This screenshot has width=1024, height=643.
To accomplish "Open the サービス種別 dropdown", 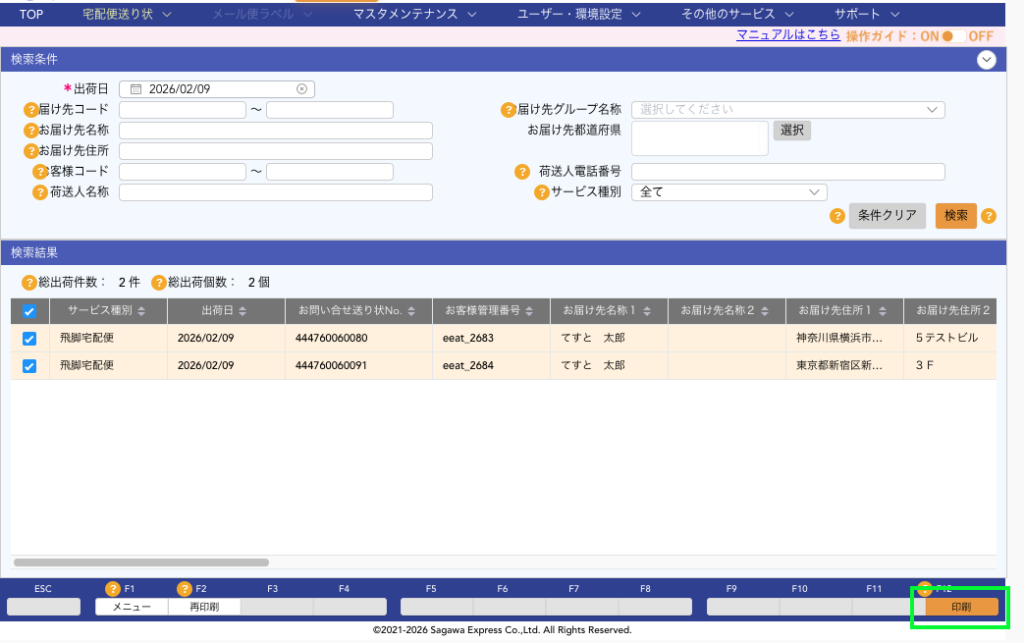I will 728,192.
